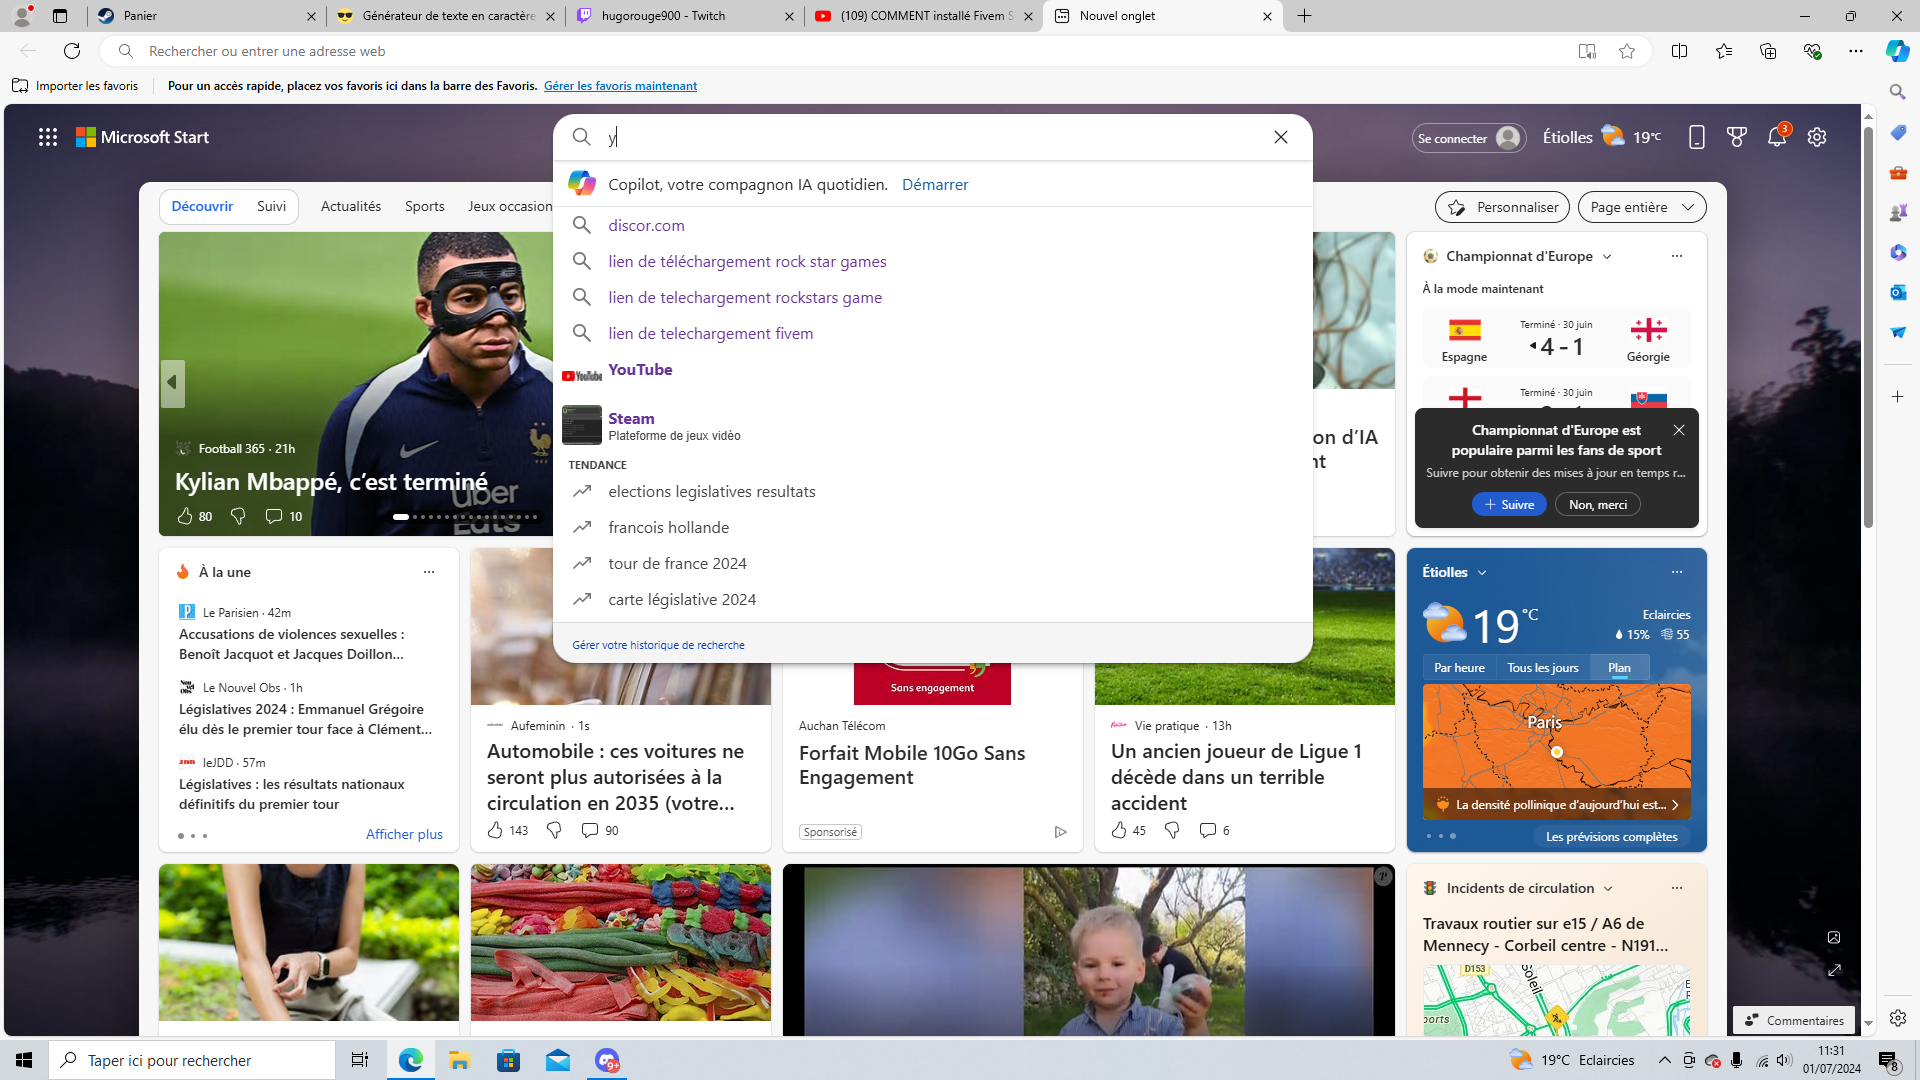Screen dimensions: 1920x1080
Task: Open more options on Championnat d'Europe card
Action: tap(1677, 256)
